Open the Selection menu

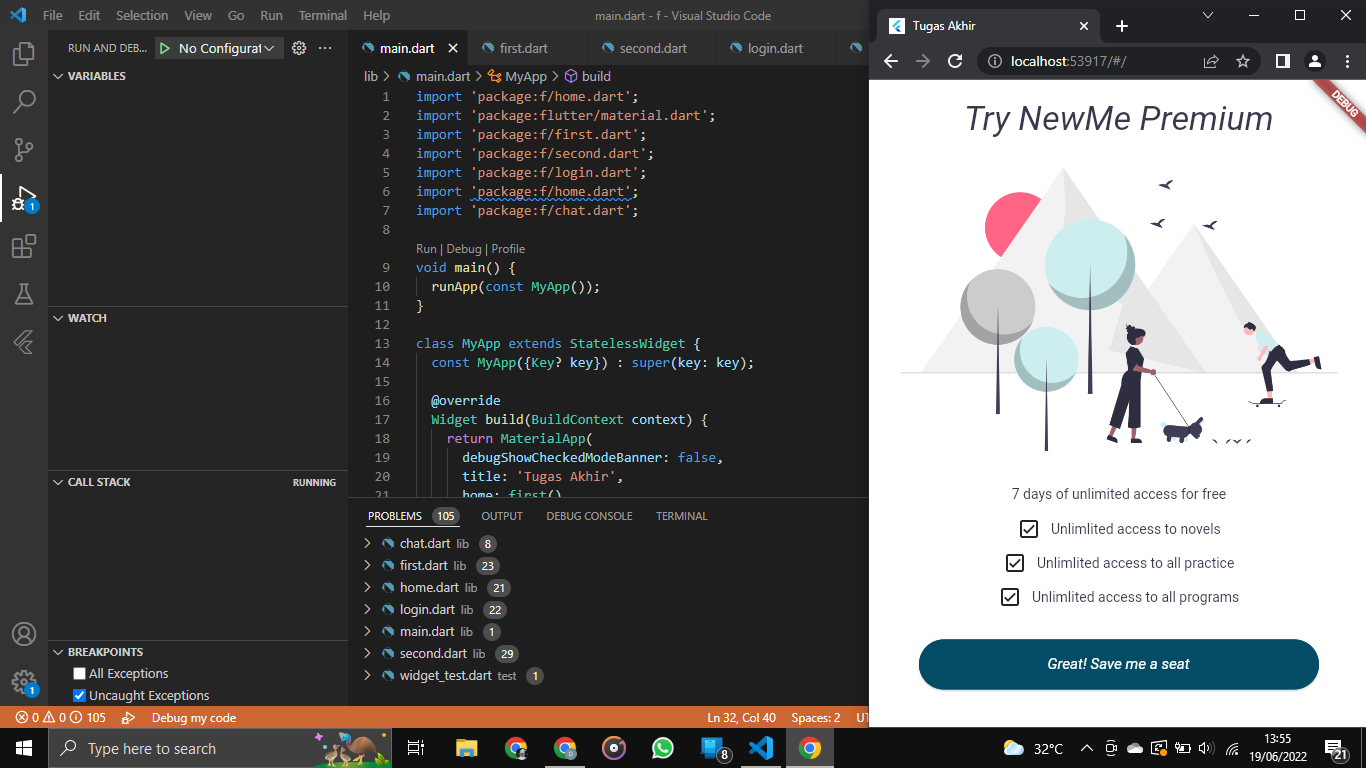(x=142, y=16)
